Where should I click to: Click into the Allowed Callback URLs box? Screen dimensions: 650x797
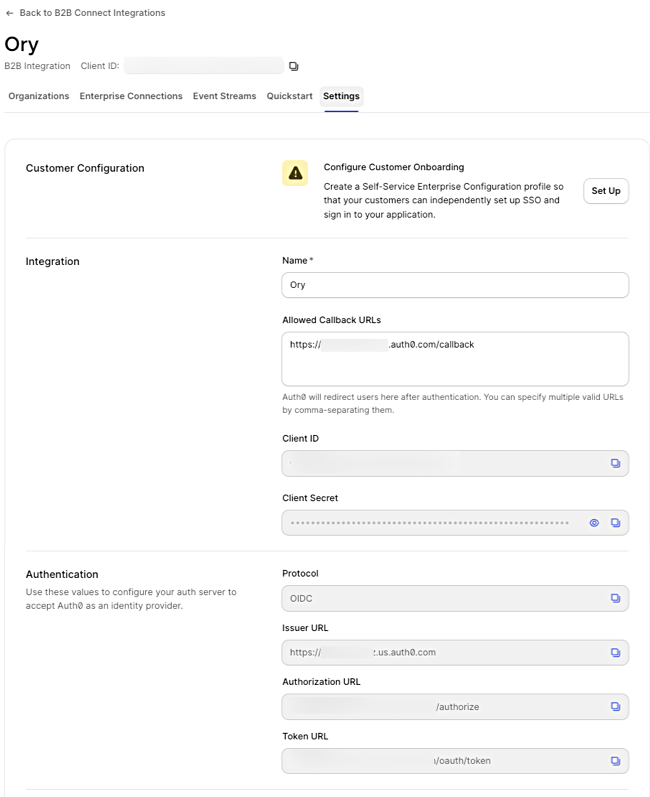point(455,359)
